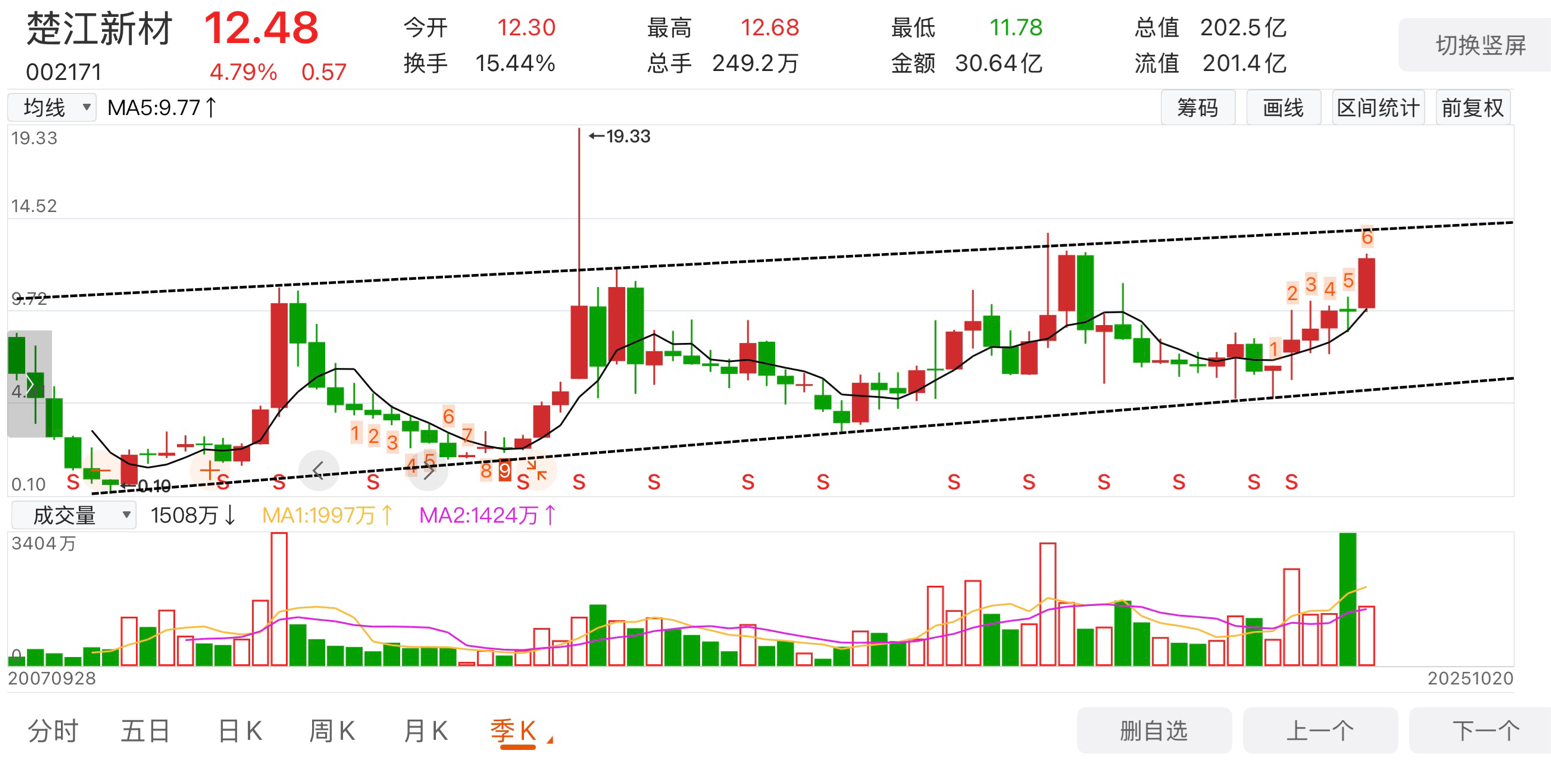Click the gray chevron handle at chart left
Screen dimensions: 1551x768
coord(29,384)
